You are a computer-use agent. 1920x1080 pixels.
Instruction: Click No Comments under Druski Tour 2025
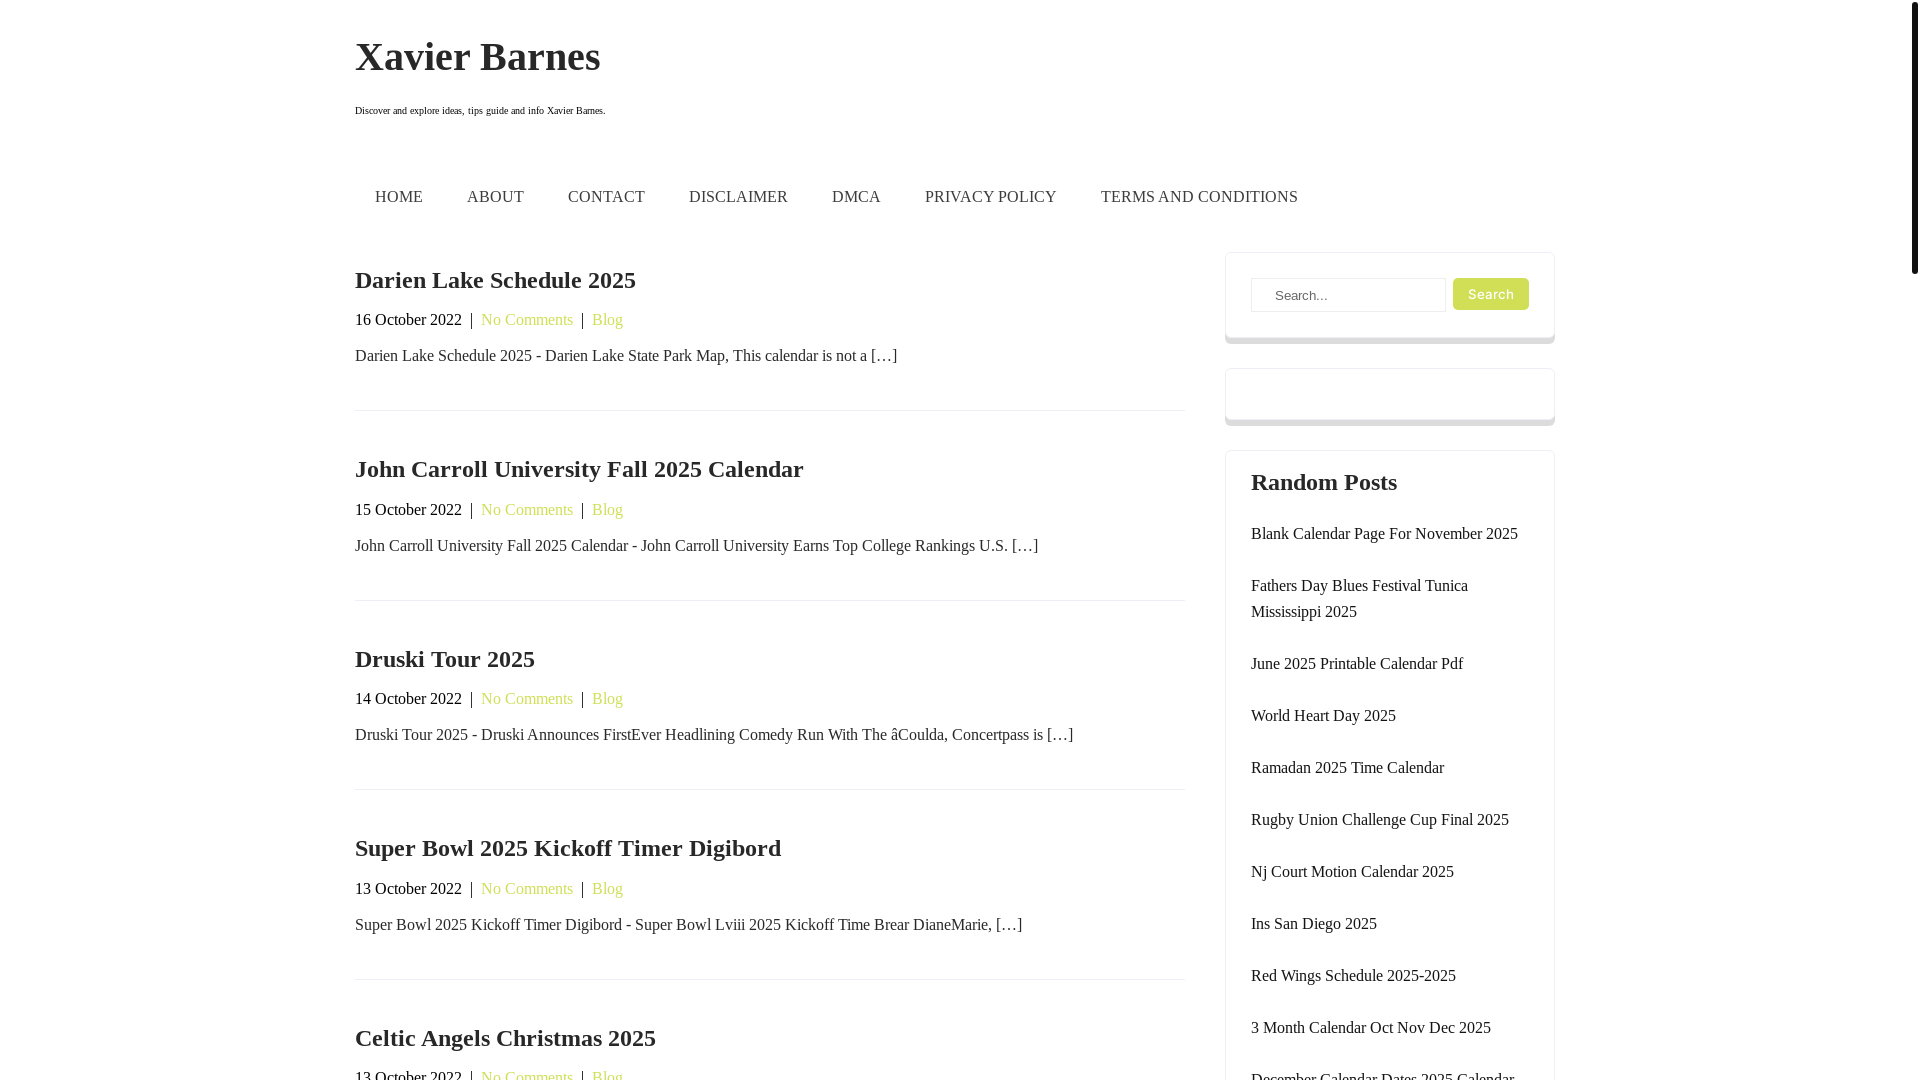[x=527, y=699]
